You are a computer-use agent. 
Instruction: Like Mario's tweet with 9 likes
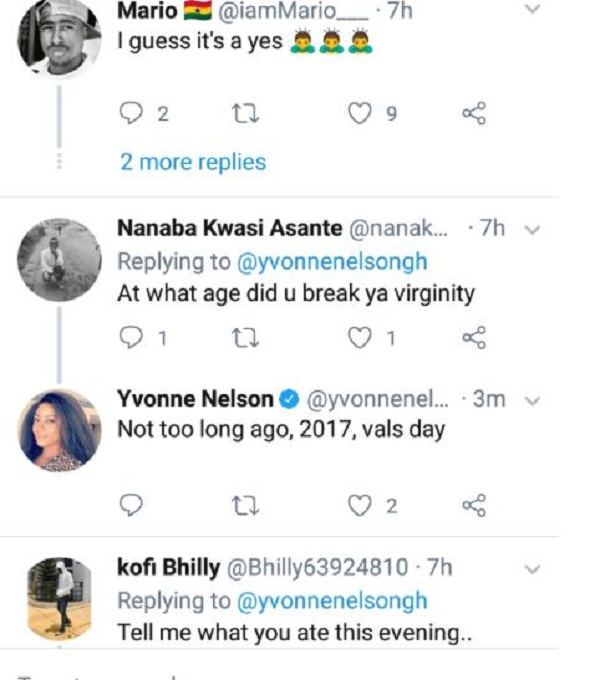click(360, 113)
